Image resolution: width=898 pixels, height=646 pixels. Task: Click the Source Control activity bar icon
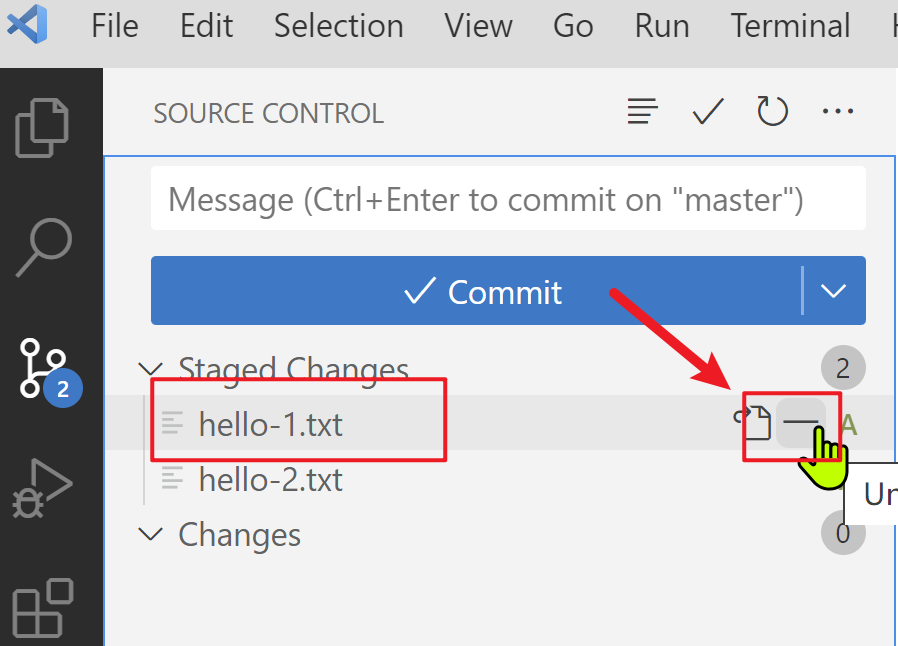coord(44,369)
